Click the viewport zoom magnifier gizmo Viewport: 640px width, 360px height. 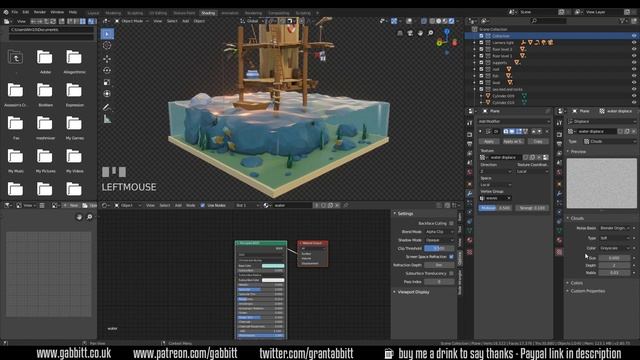coord(430,33)
